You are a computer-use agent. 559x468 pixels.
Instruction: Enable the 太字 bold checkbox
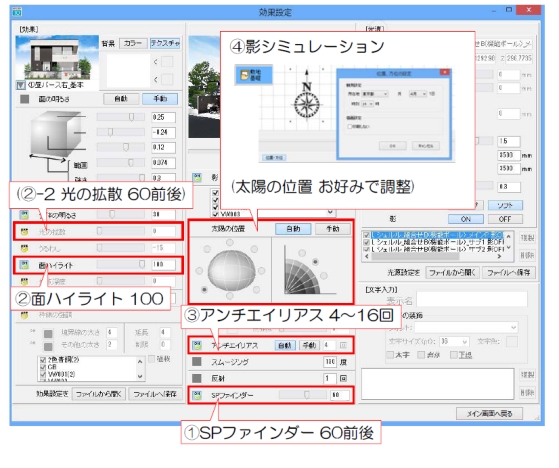pos(391,355)
